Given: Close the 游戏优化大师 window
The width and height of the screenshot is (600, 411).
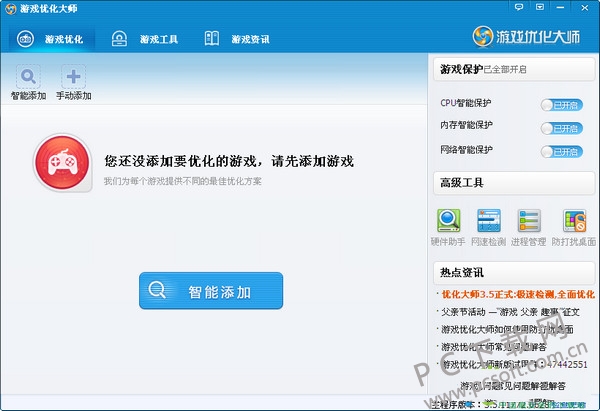Looking at the screenshot, I should (x=585, y=7).
